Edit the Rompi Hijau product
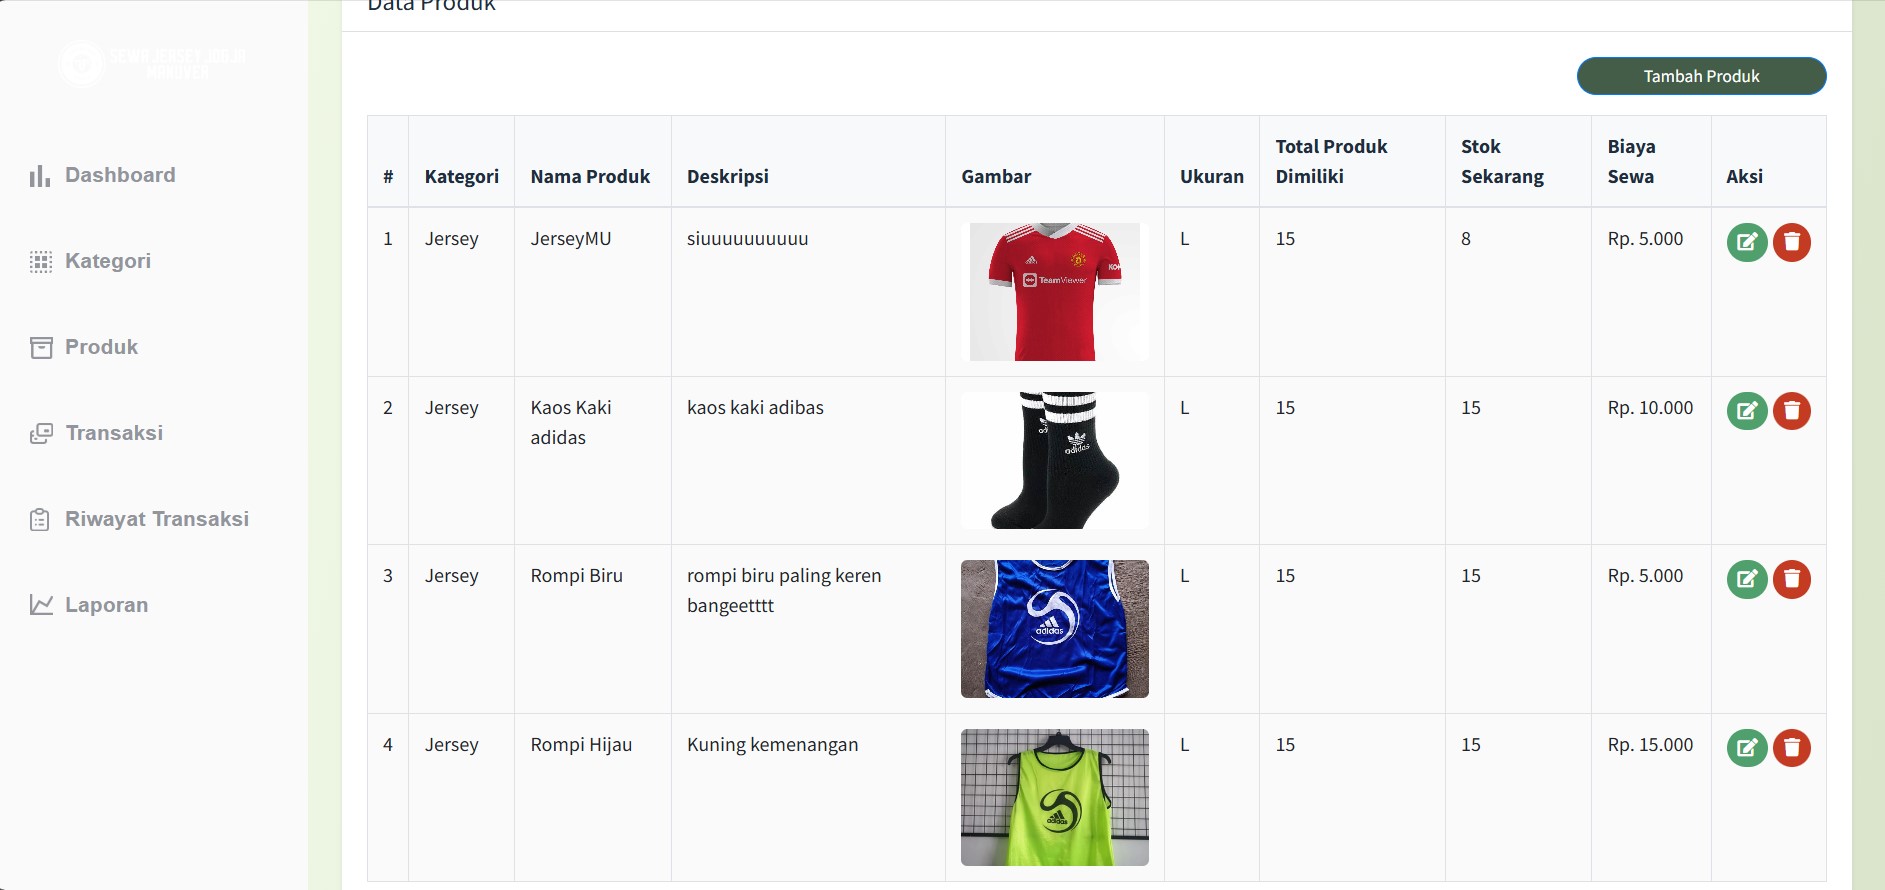 [1747, 748]
